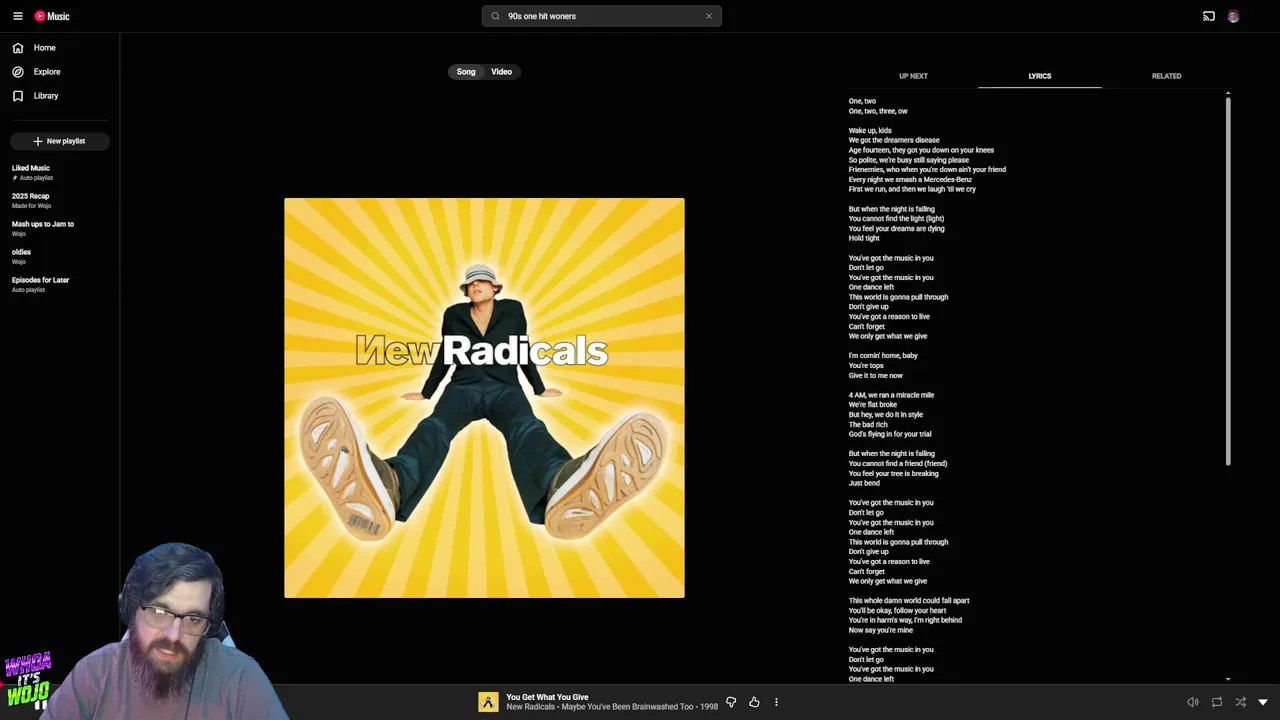Dislike the current song
The width and height of the screenshot is (1280, 720).
click(731, 702)
